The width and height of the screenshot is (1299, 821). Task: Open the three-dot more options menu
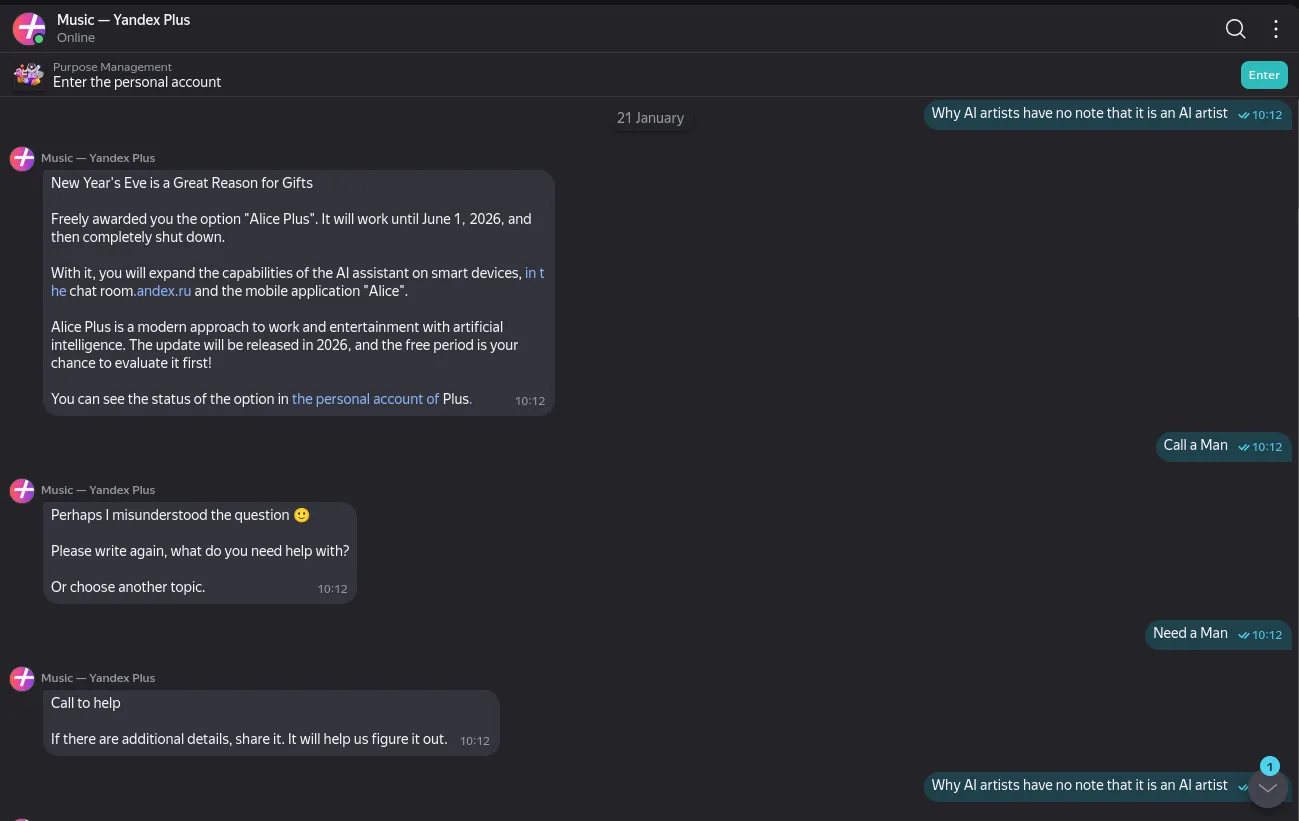(x=1276, y=29)
